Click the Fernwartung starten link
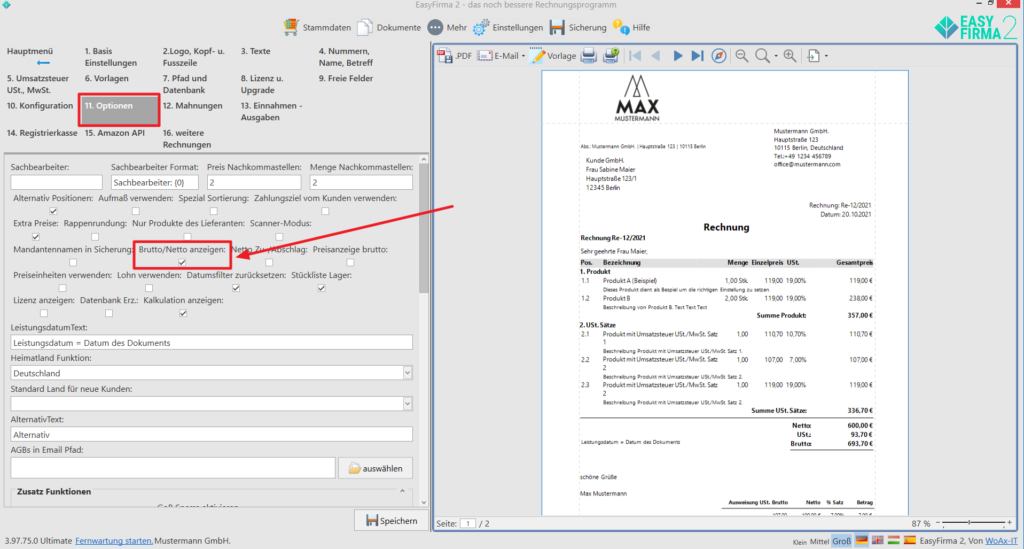The width and height of the screenshot is (1024, 549). click(114, 541)
